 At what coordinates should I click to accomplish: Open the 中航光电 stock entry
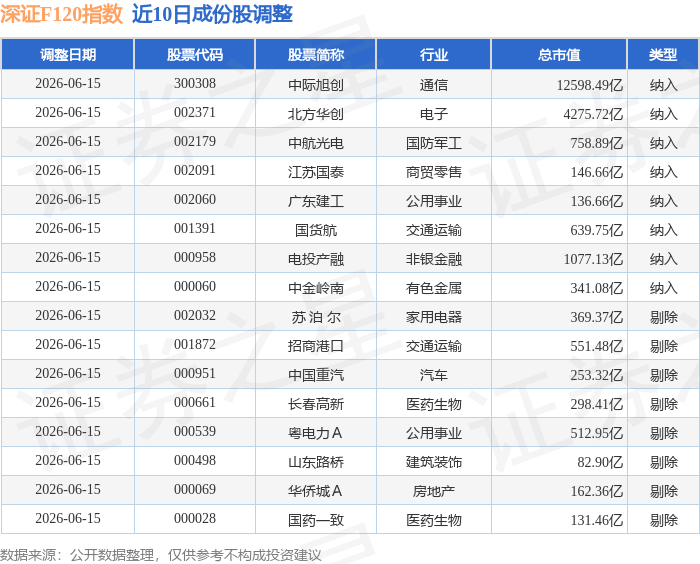(x=316, y=143)
